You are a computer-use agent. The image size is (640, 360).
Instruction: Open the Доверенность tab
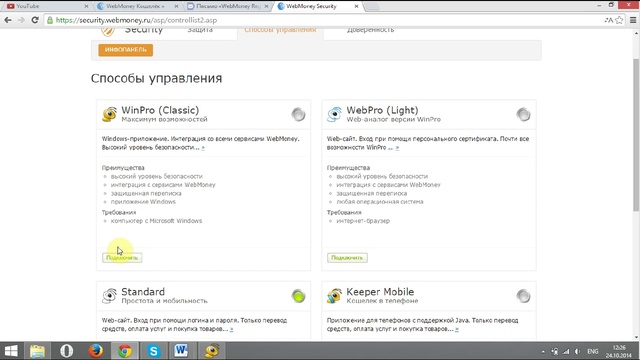(371, 30)
